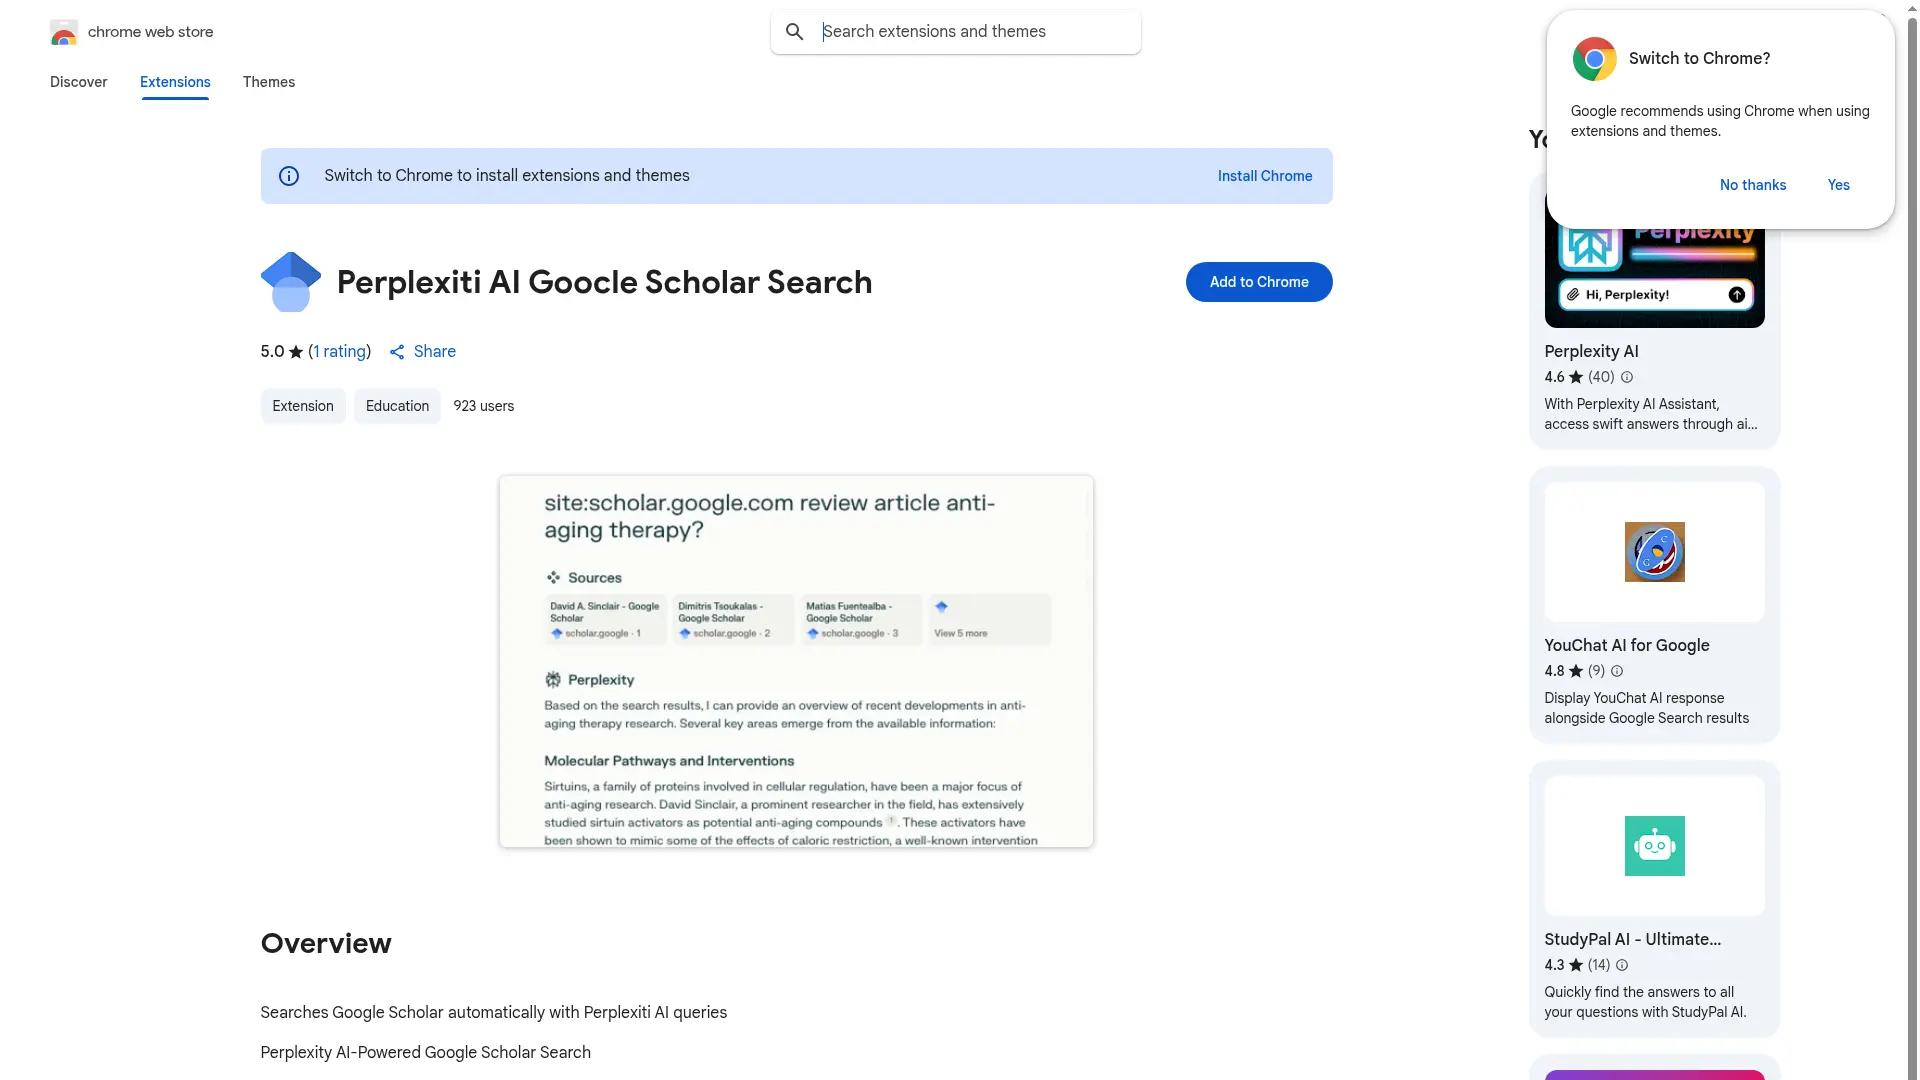Click the info icon beside YouChat AI rating
This screenshot has width=1920, height=1080.
1616,671
